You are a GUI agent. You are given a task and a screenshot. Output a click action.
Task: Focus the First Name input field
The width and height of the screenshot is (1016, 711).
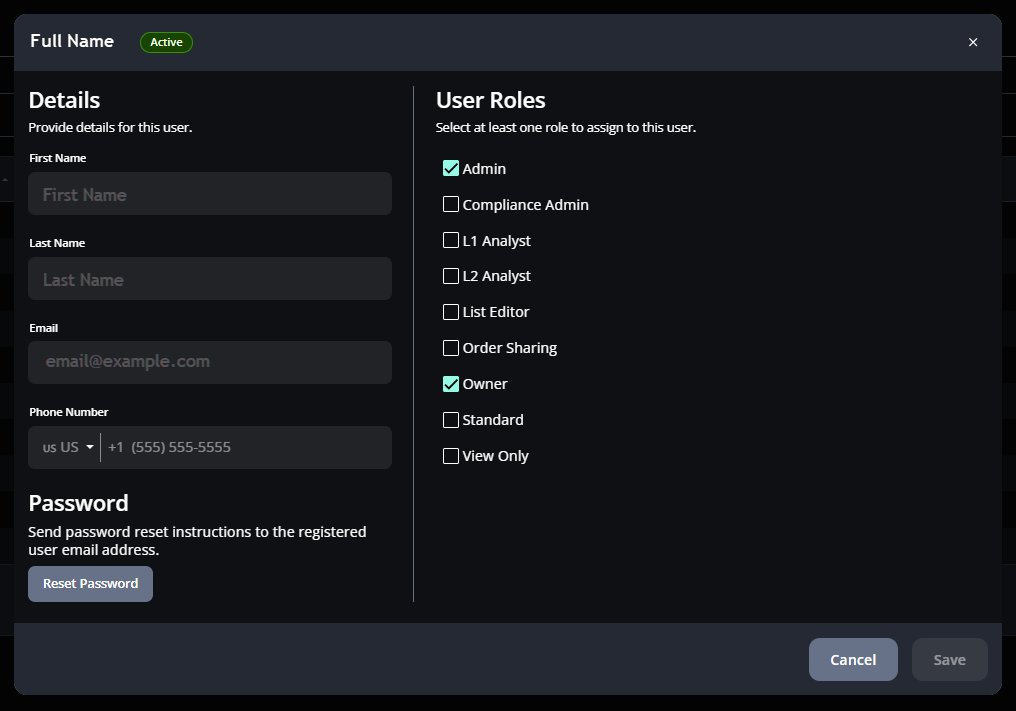210,194
